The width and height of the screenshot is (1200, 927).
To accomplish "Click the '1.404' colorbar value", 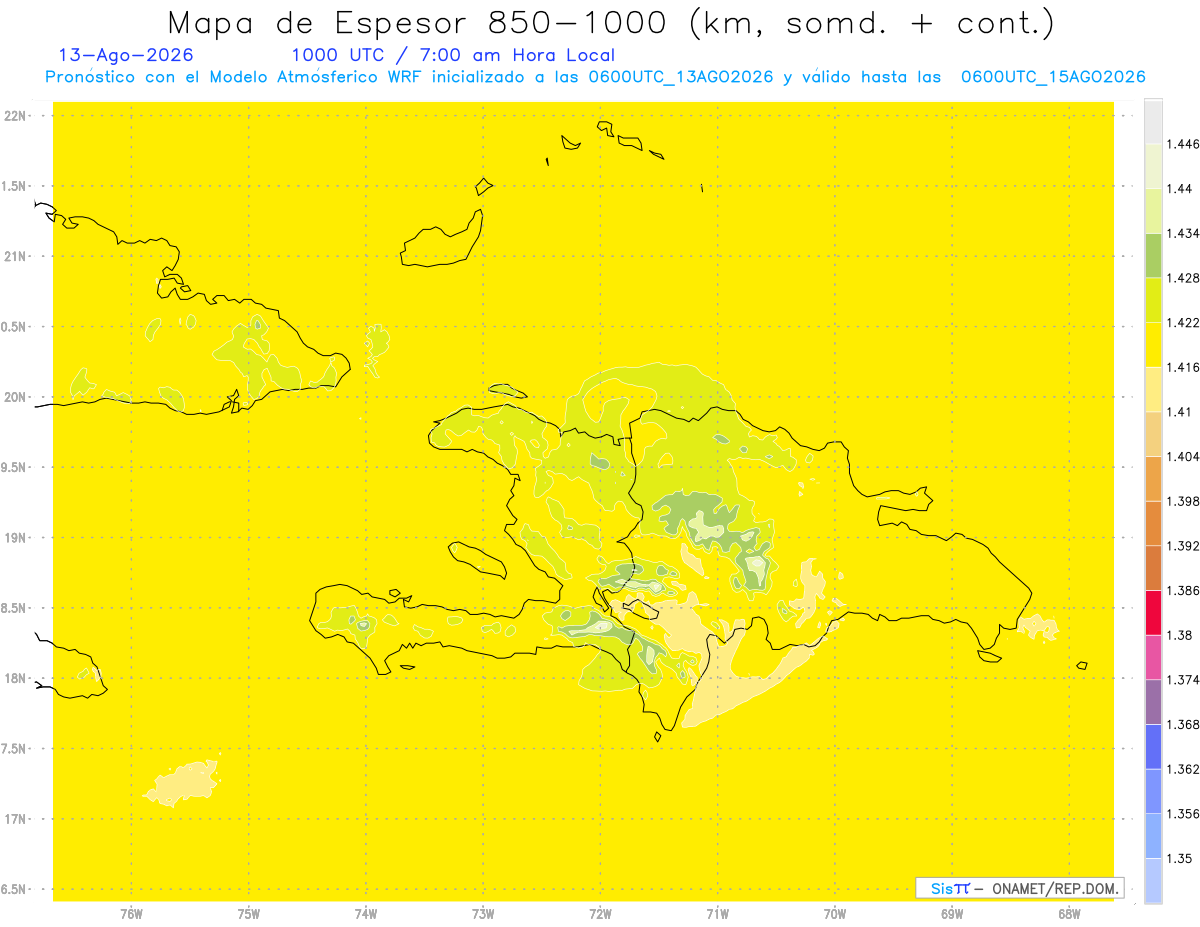I will [x=1185, y=456].
